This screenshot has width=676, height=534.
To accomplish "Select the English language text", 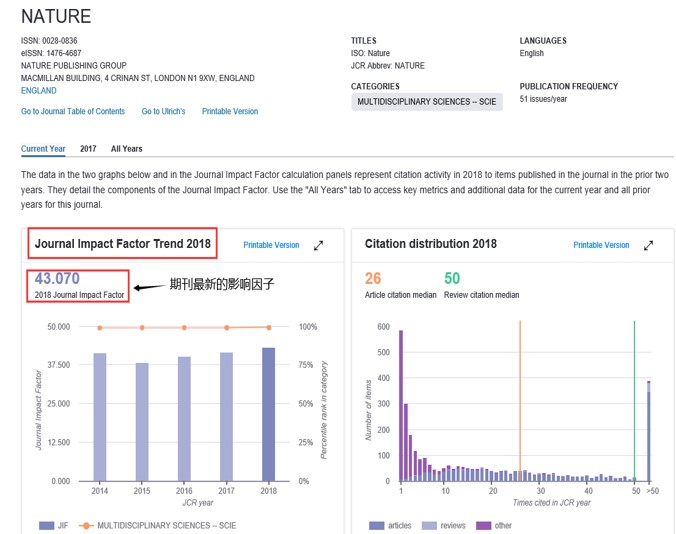I will (532, 53).
